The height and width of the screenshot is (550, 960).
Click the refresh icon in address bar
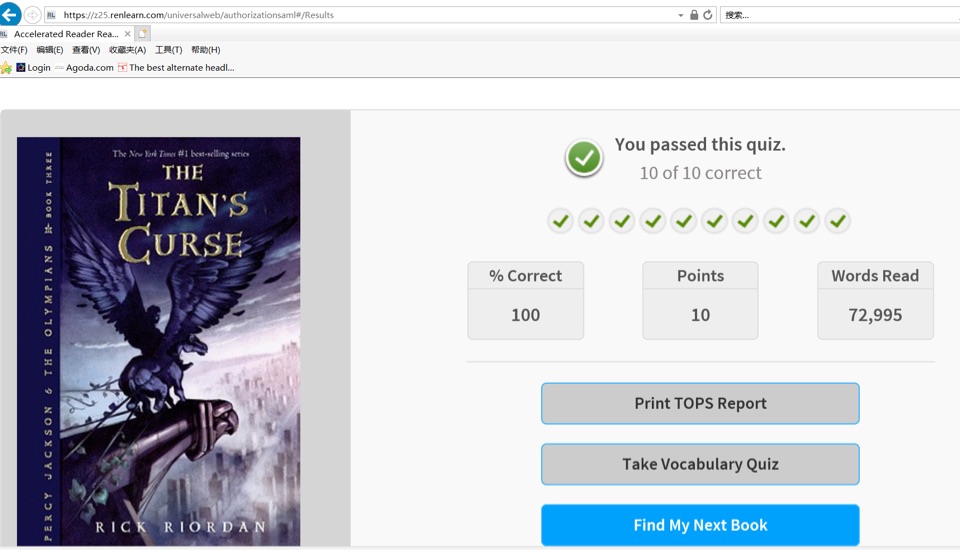point(708,15)
